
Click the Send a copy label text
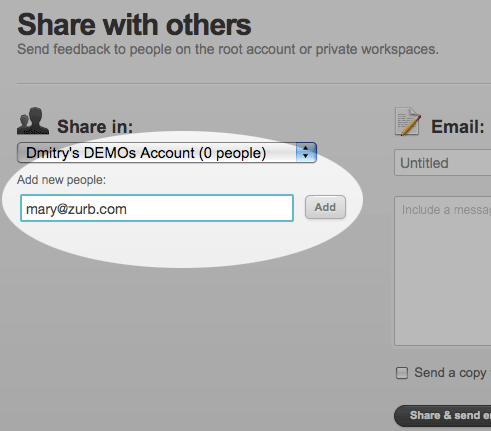(450, 373)
